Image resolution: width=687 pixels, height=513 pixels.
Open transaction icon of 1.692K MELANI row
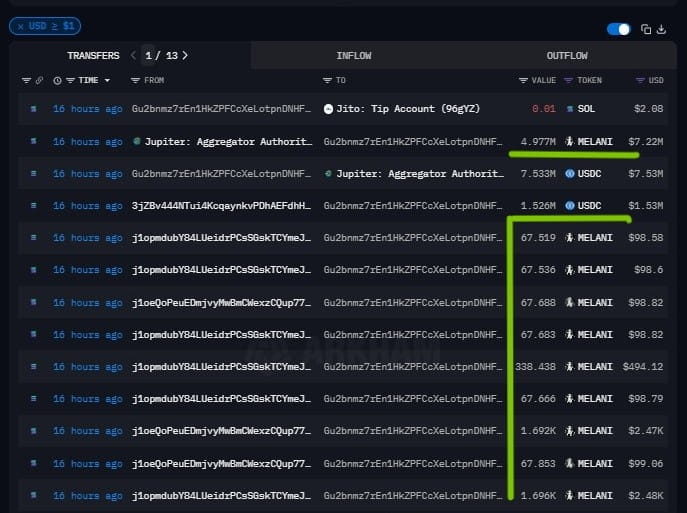[33, 431]
